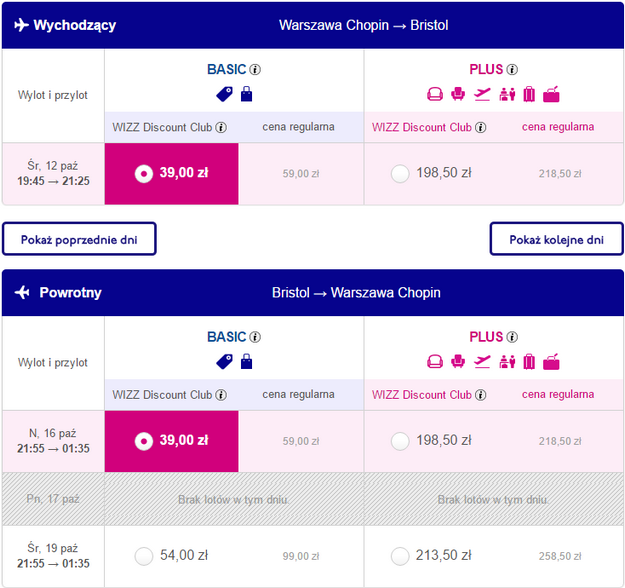Click BASIC info icon in outbound section
The height and width of the screenshot is (588, 625).
255,70
